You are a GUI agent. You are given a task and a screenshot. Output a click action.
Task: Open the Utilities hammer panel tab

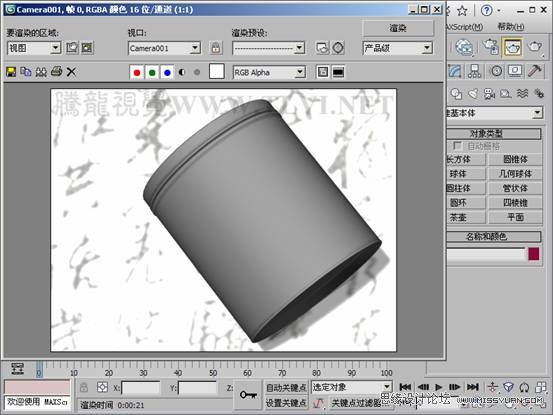(x=535, y=71)
